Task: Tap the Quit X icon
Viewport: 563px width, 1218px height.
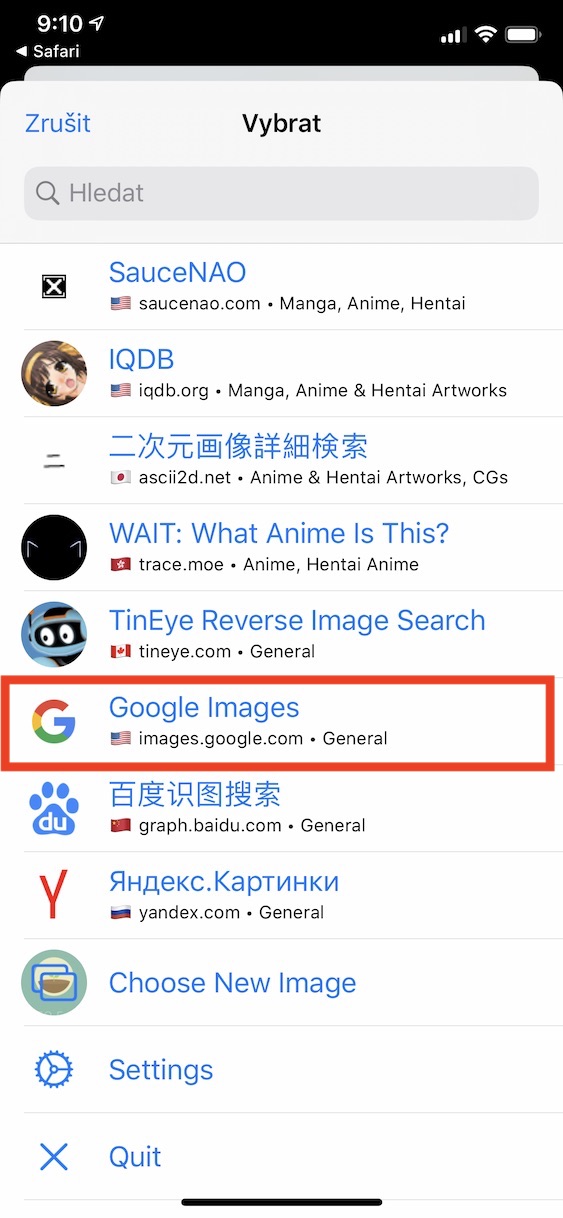Action: click(x=54, y=1156)
